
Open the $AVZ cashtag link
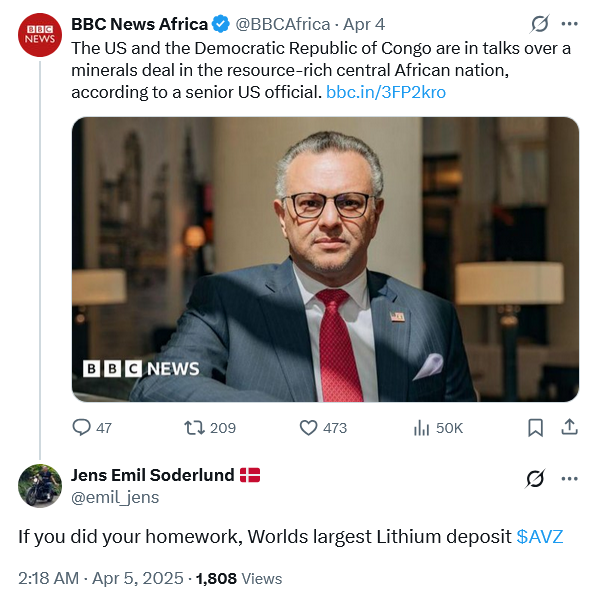pos(540,537)
